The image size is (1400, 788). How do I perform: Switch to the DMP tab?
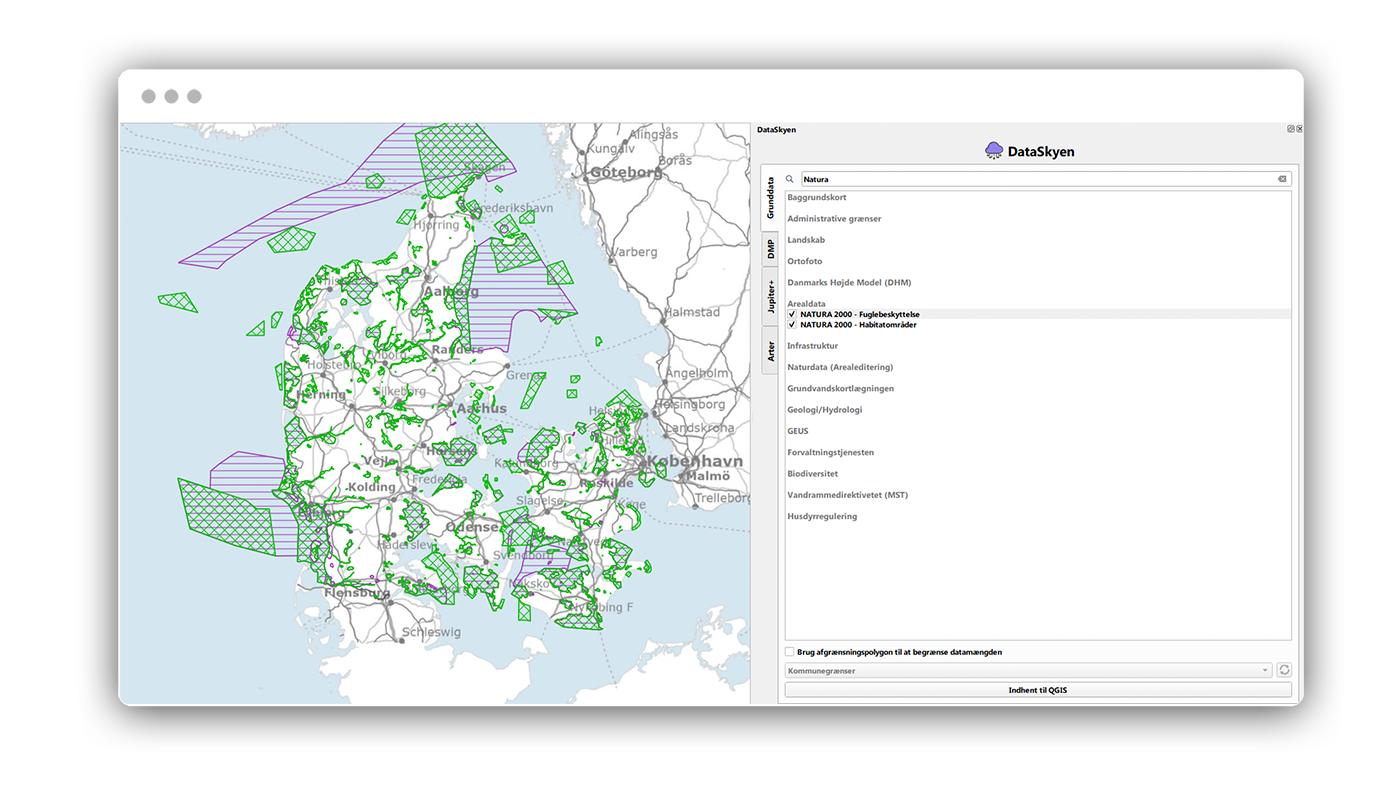click(770, 249)
